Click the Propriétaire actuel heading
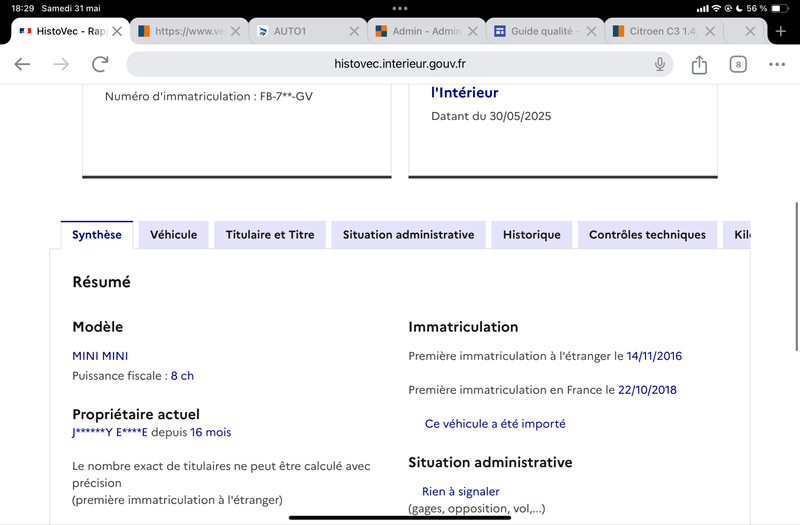This screenshot has width=800, height=525. point(136,414)
